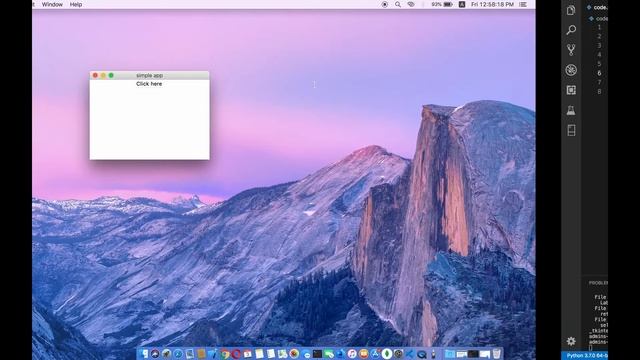640x360 pixels.
Task: Open the VS Code Search magnifier icon
Action: 571,29
